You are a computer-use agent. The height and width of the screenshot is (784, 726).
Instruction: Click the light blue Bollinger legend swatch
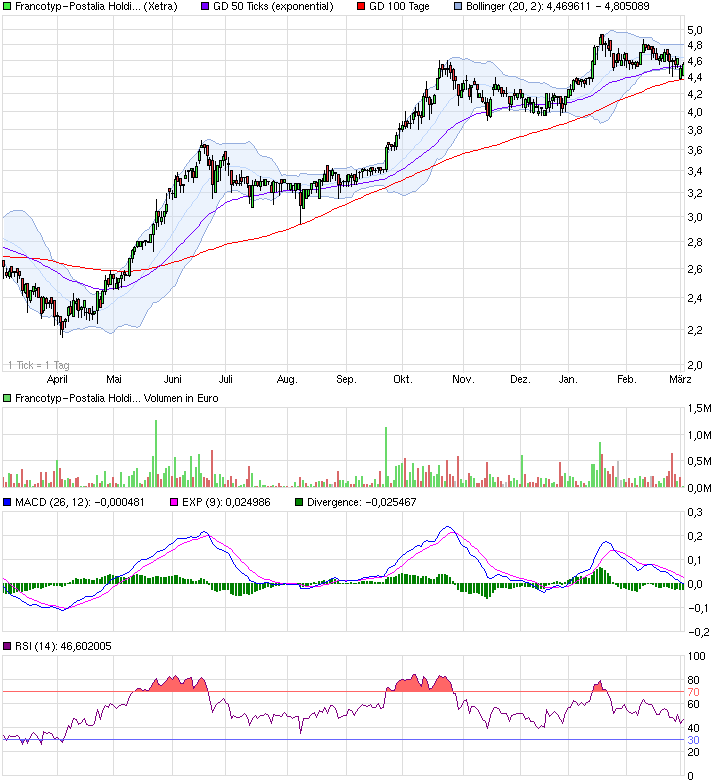[x=458, y=6]
